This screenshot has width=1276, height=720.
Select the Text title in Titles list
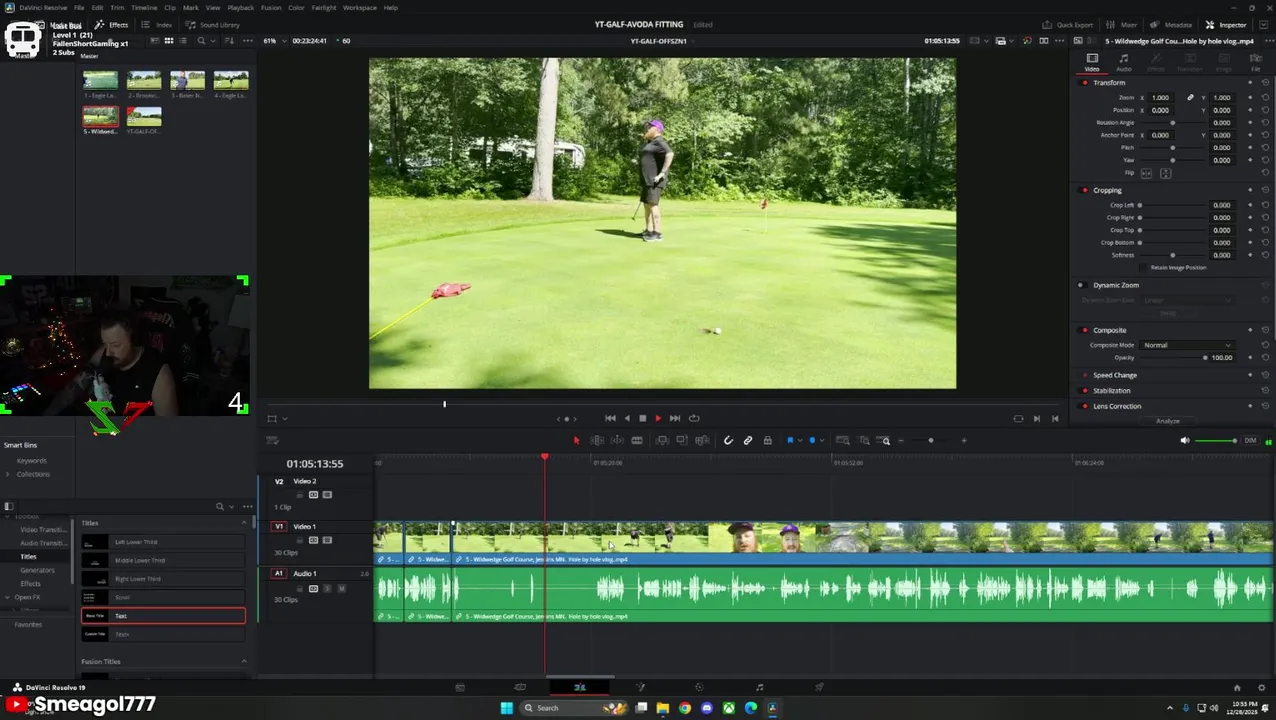(163, 616)
